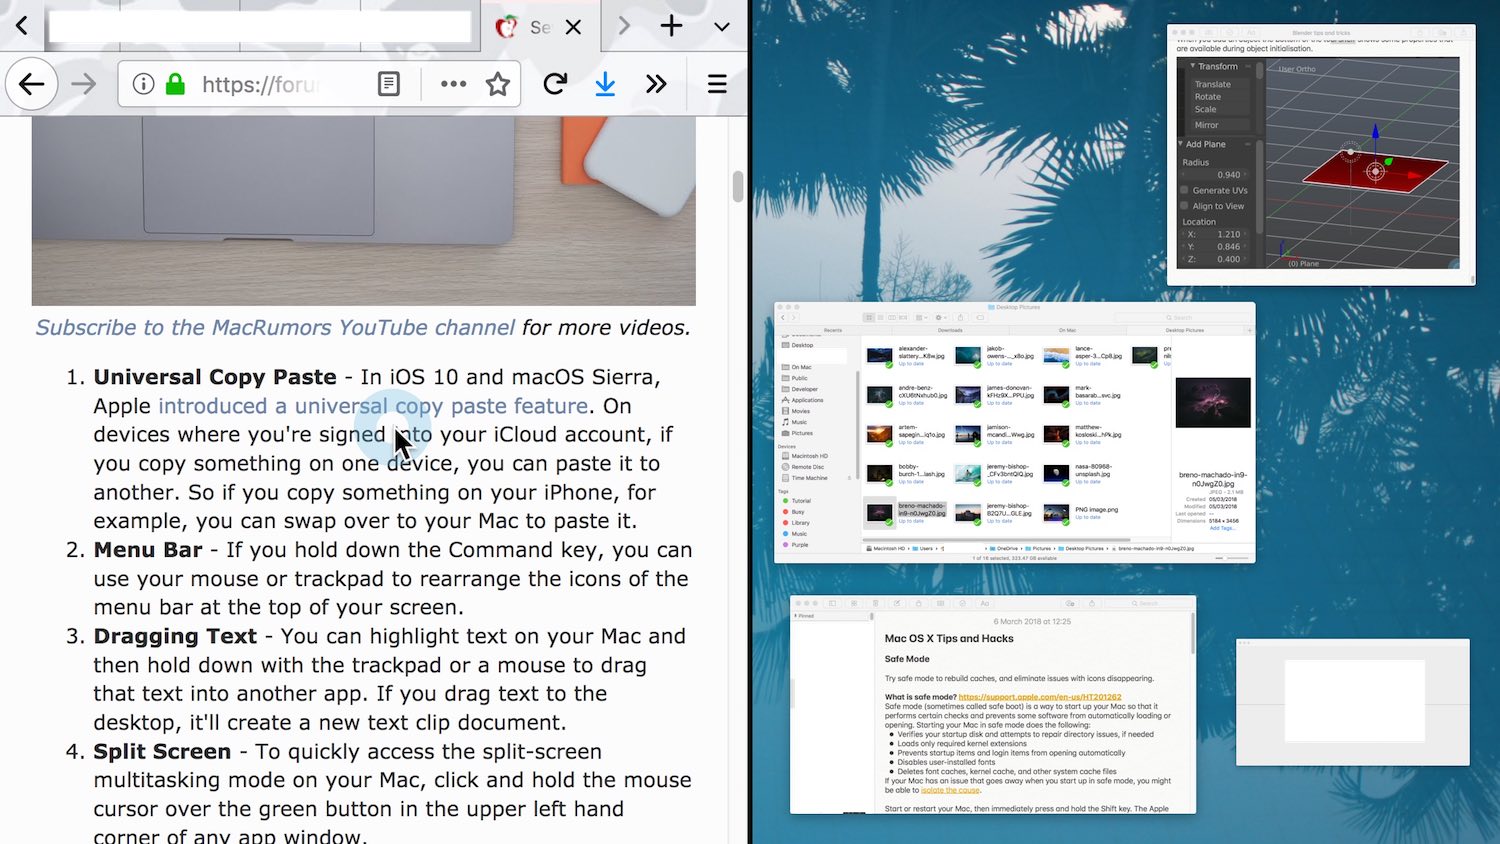Click the Finder search field

tap(1182, 317)
